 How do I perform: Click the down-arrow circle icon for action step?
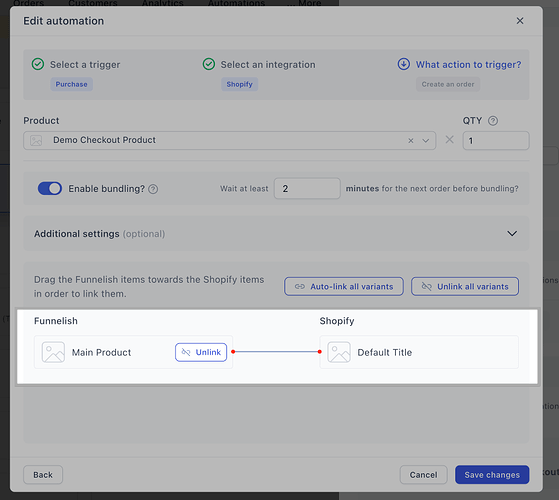point(404,65)
